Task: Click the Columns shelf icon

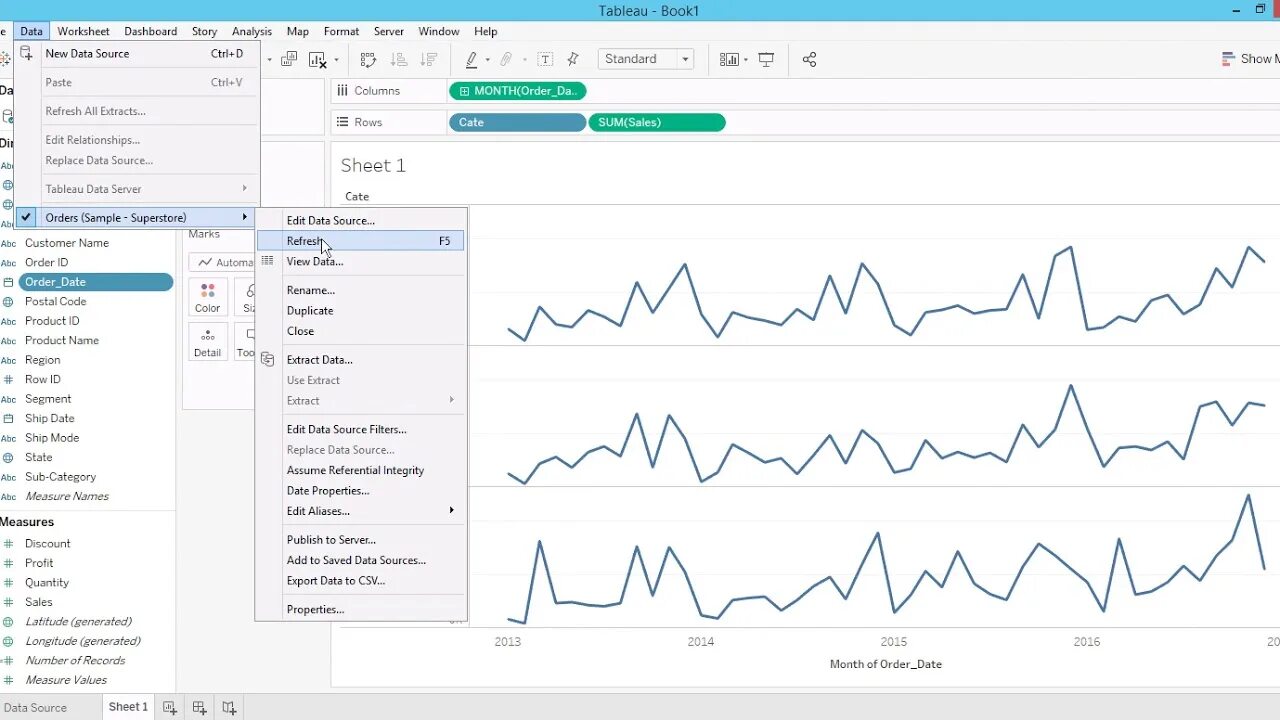Action: pyautogui.click(x=342, y=90)
